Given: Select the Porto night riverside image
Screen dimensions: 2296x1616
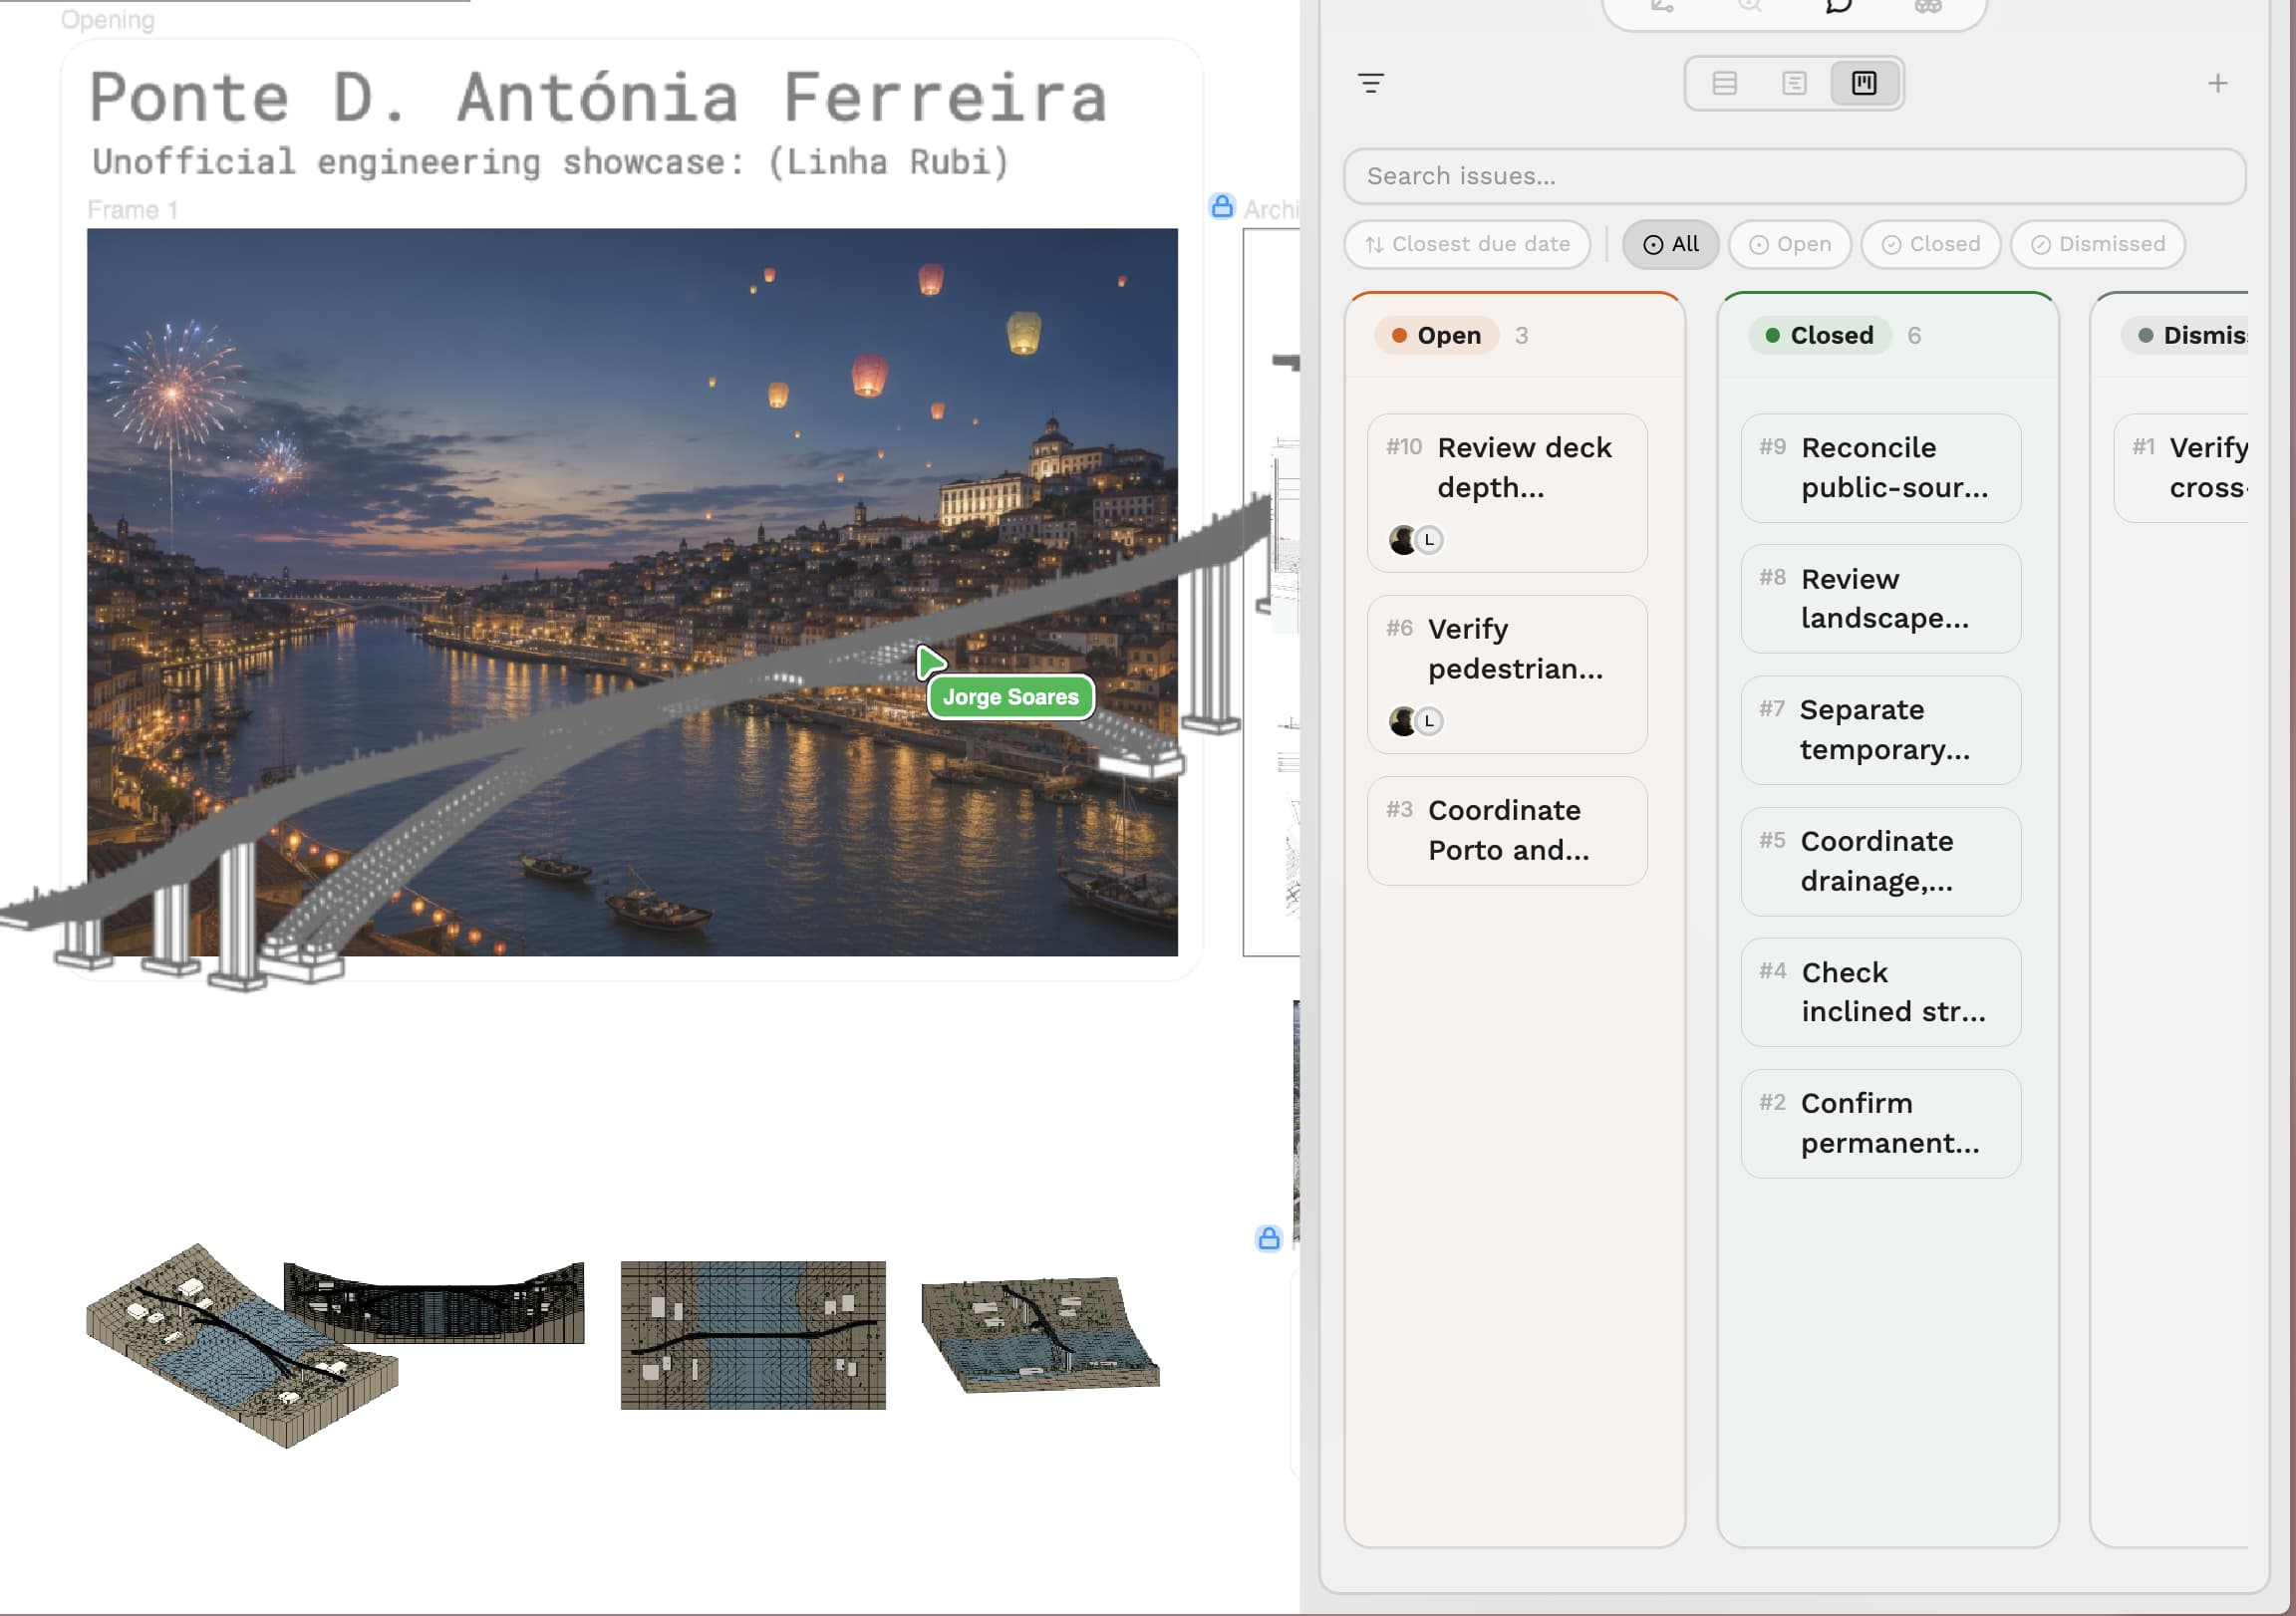Looking at the screenshot, I should pos(632,592).
